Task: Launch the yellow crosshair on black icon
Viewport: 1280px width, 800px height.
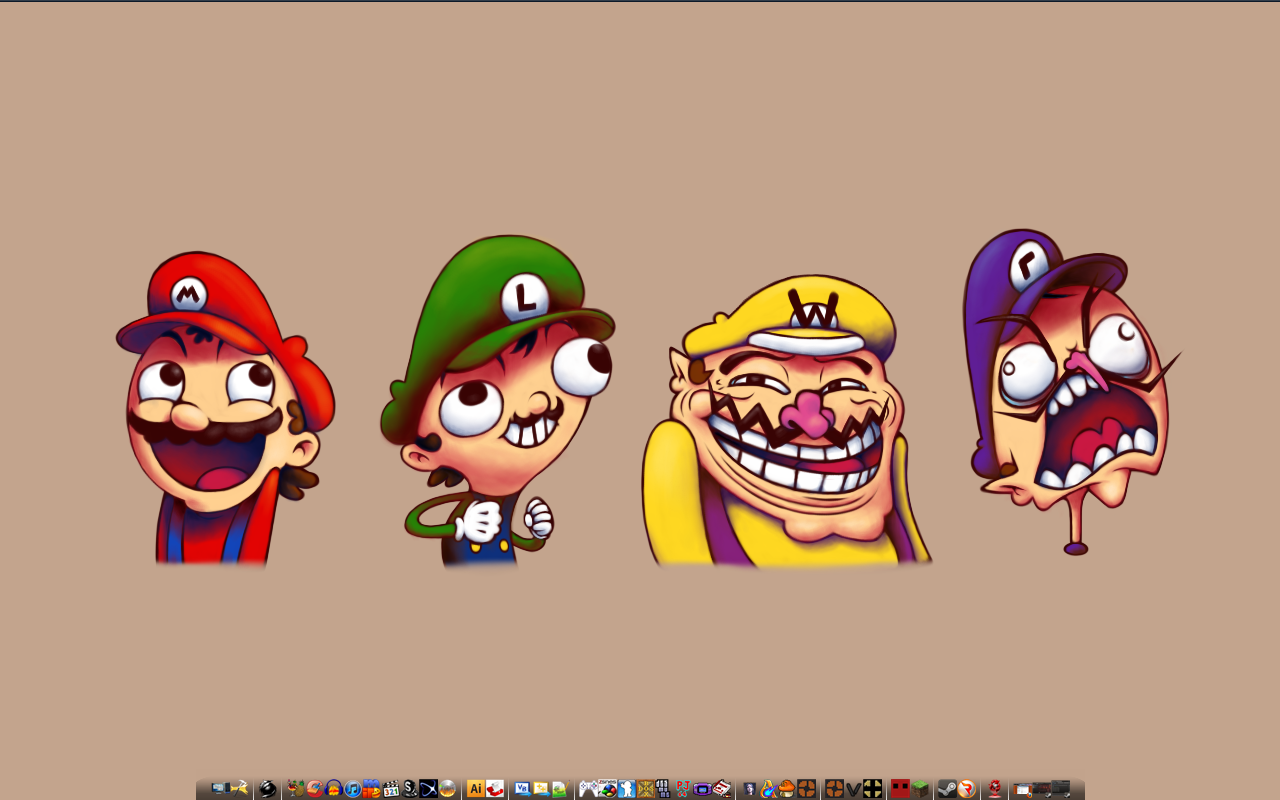Action: 872,788
